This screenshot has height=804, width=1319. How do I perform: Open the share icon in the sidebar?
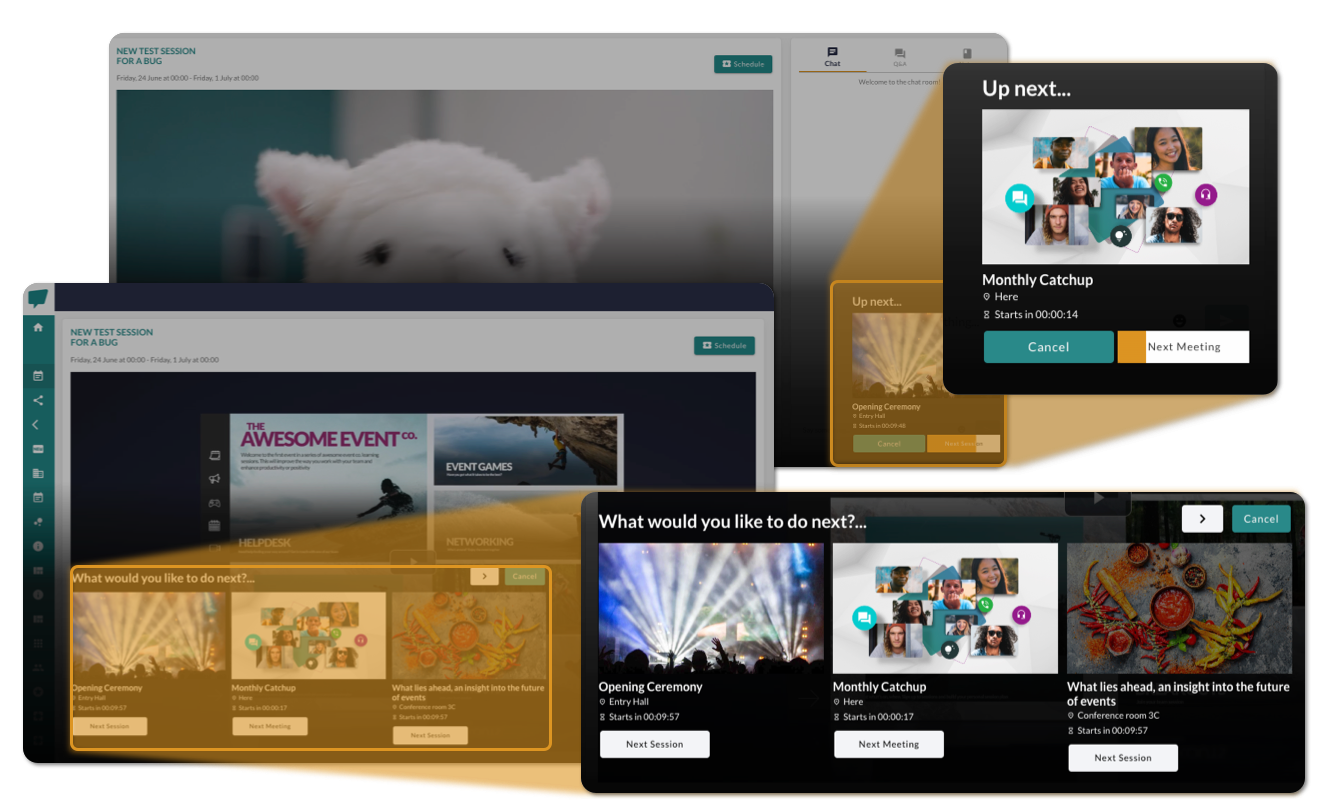tap(38, 400)
